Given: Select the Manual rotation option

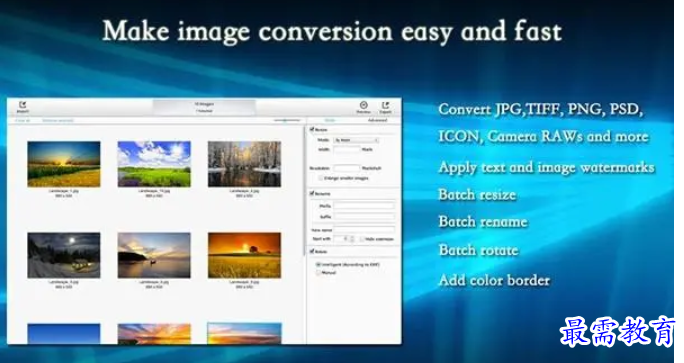Looking at the screenshot, I should [x=318, y=273].
